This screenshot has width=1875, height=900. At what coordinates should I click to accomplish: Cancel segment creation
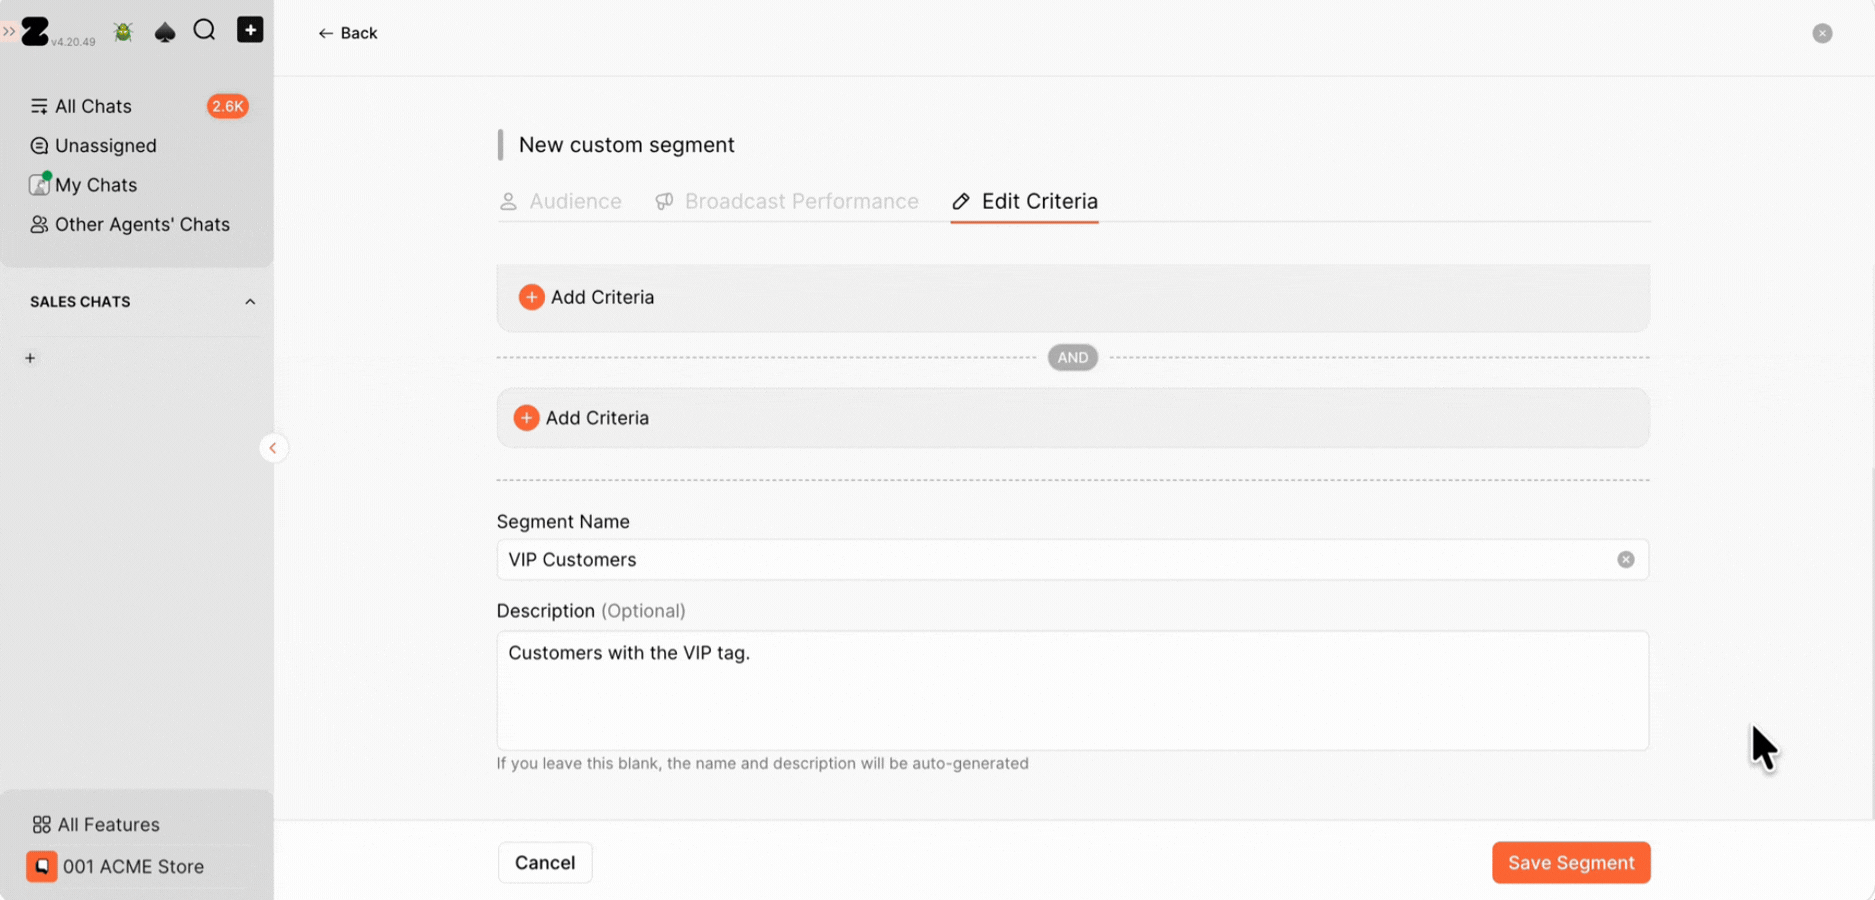pyautogui.click(x=545, y=863)
